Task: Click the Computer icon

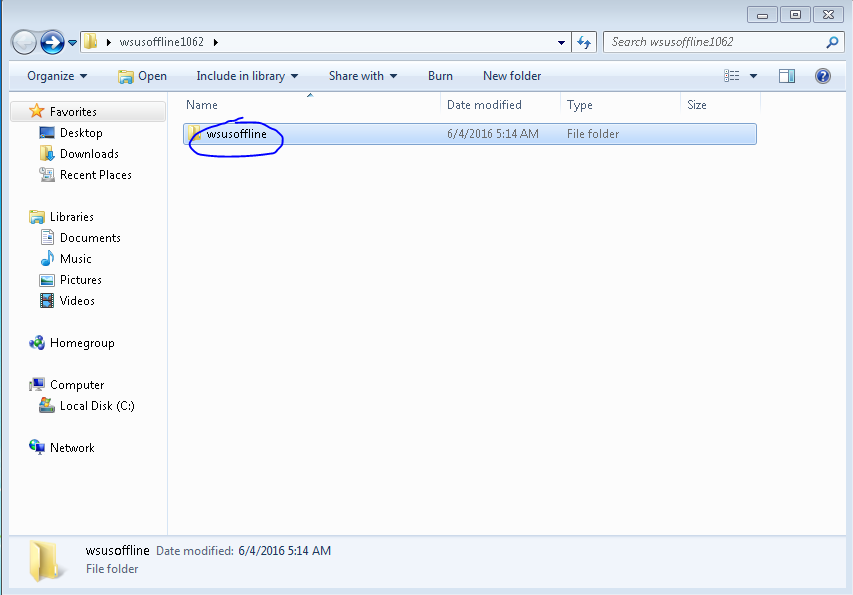Action: click(36, 385)
